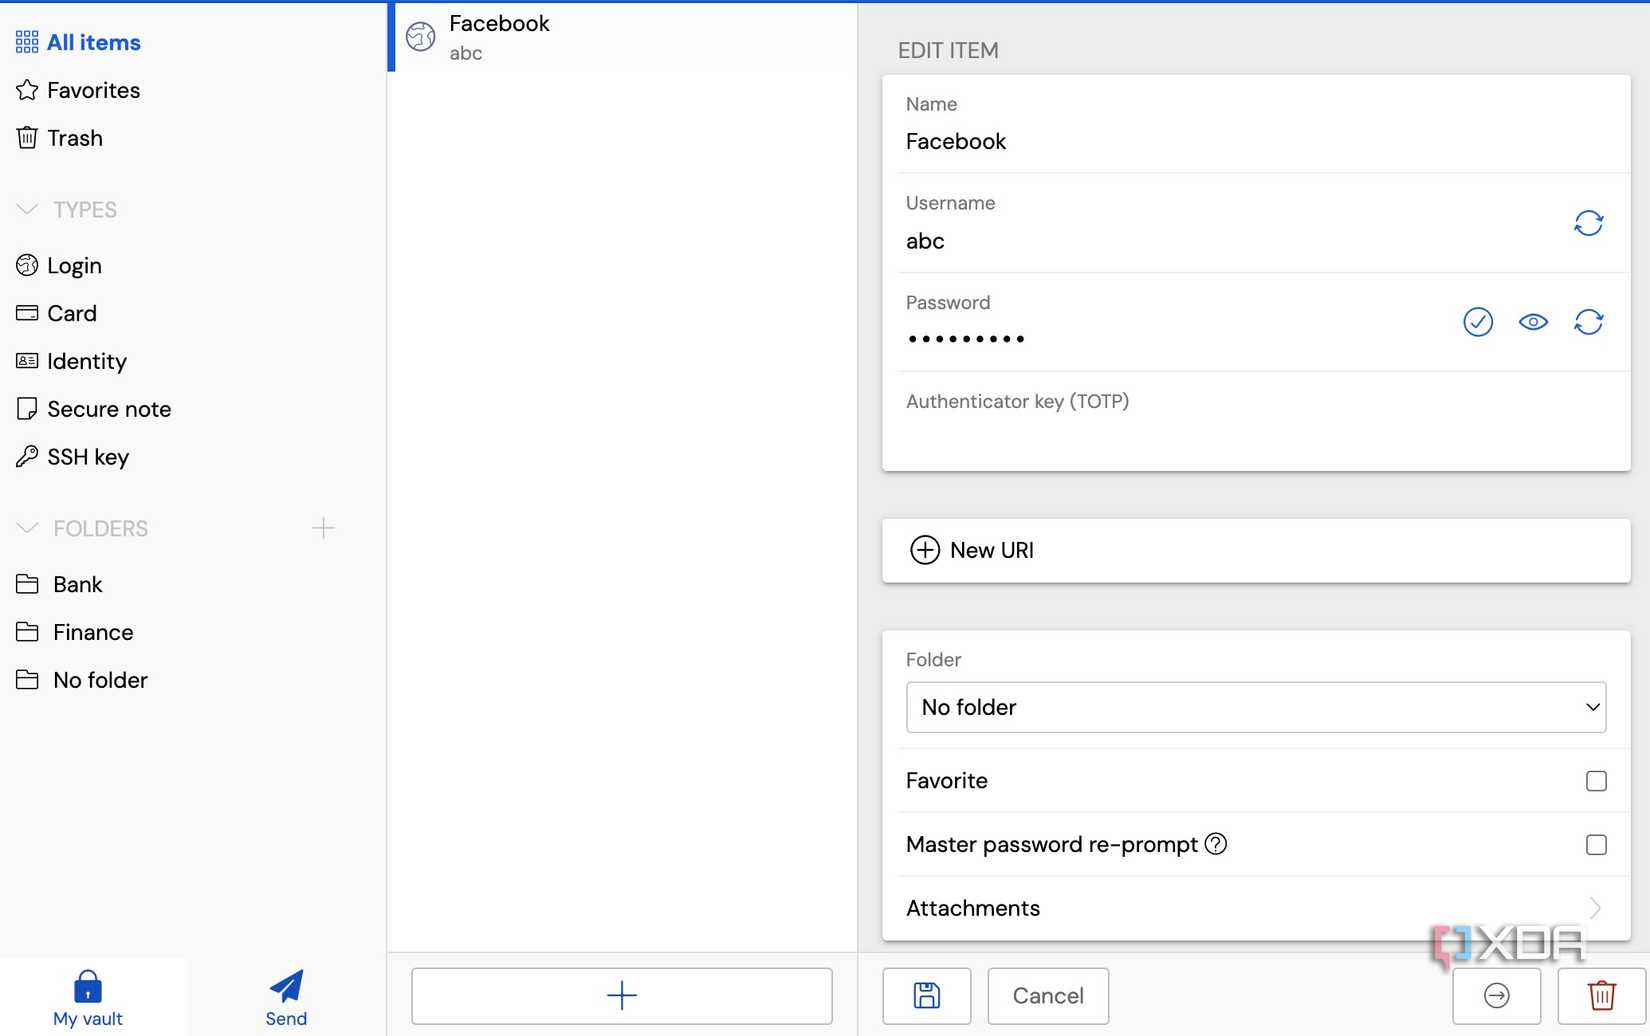
Task: Click the generate password icon
Action: (1588, 322)
